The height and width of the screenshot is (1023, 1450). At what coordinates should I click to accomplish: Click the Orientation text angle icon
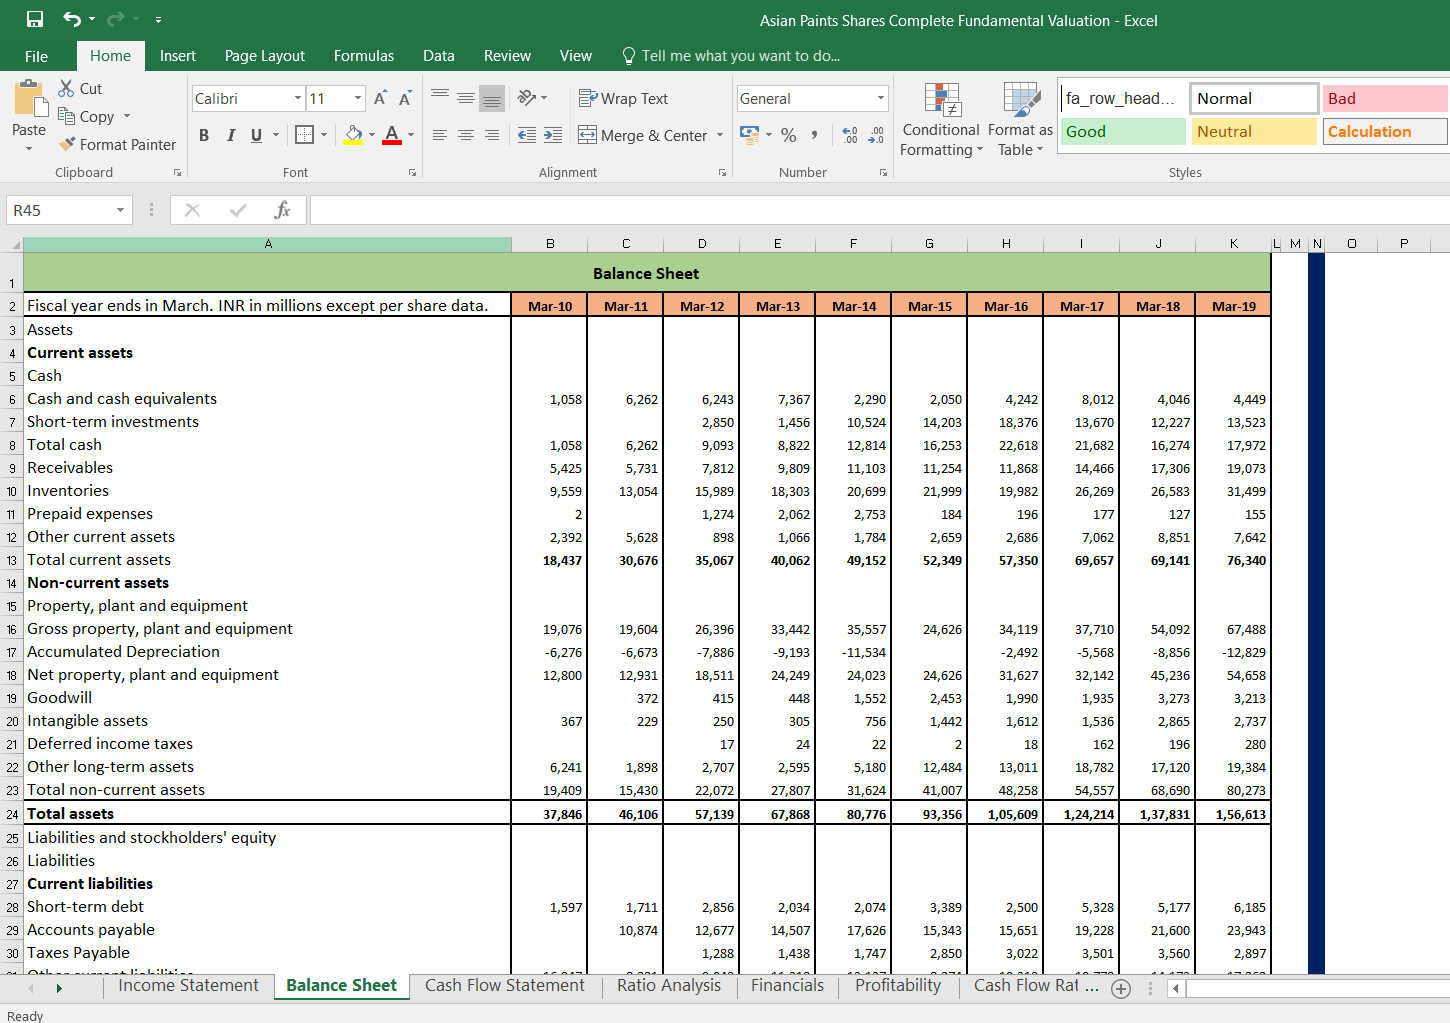(x=527, y=98)
